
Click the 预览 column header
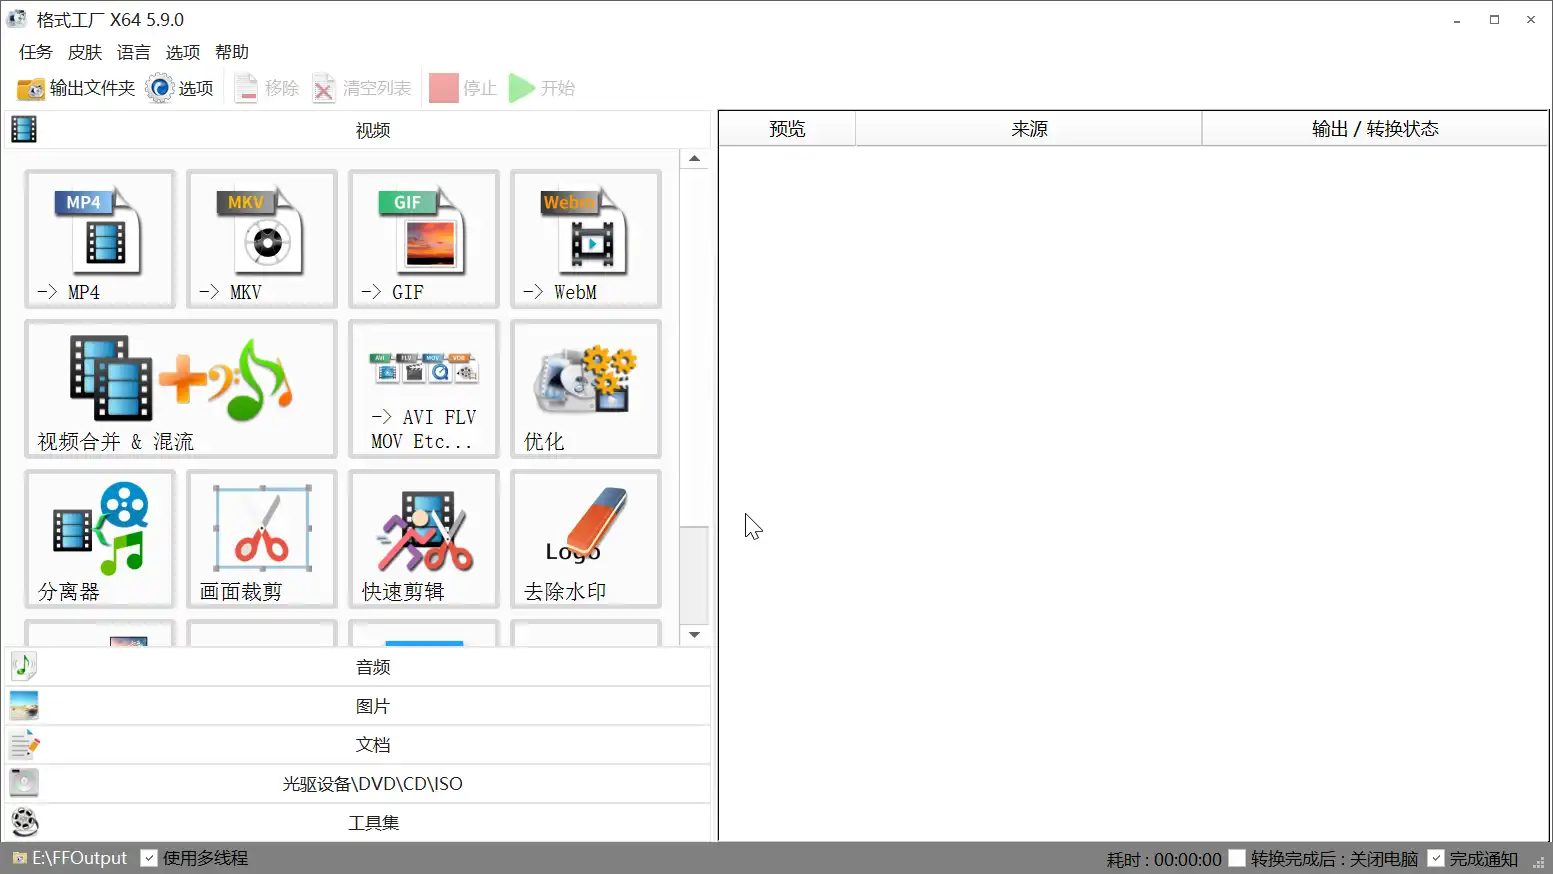coord(787,129)
